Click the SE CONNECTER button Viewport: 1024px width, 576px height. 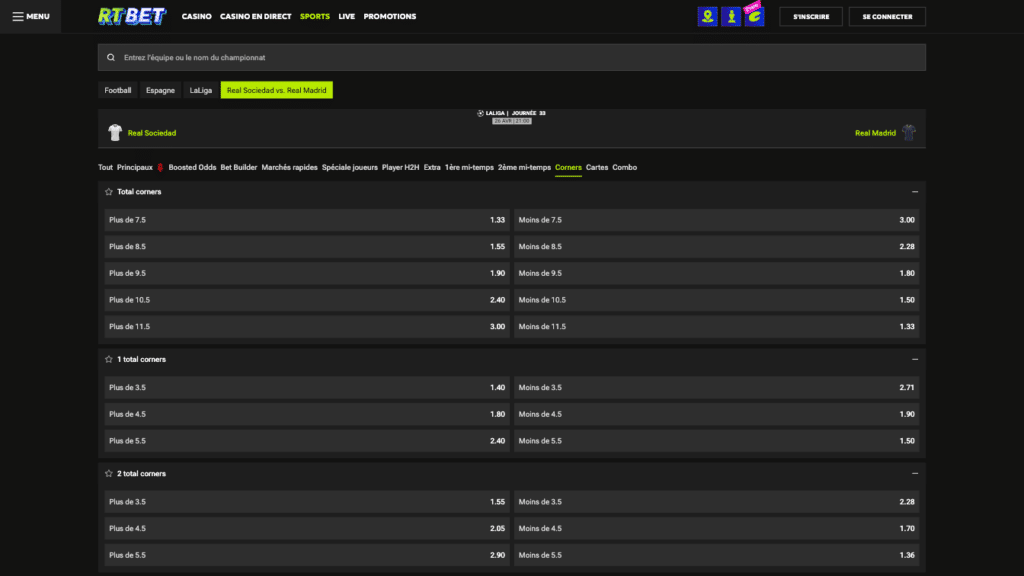887,16
